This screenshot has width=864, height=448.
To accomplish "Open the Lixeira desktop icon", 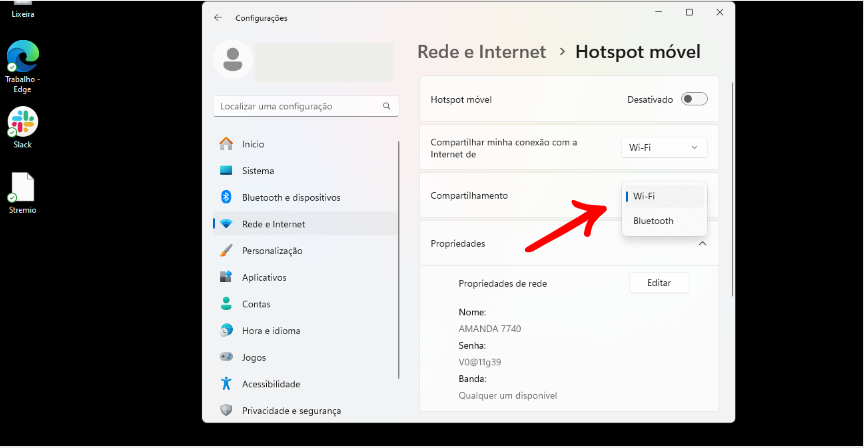I will click(x=23, y=9).
